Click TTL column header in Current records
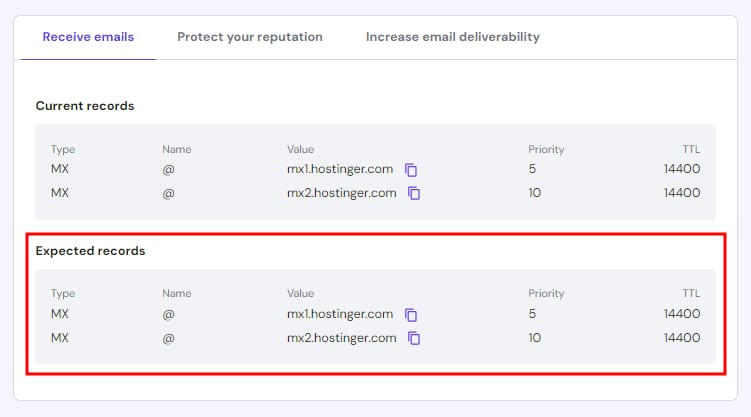The height and width of the screenshot is (417, 751). click(690, 149)
